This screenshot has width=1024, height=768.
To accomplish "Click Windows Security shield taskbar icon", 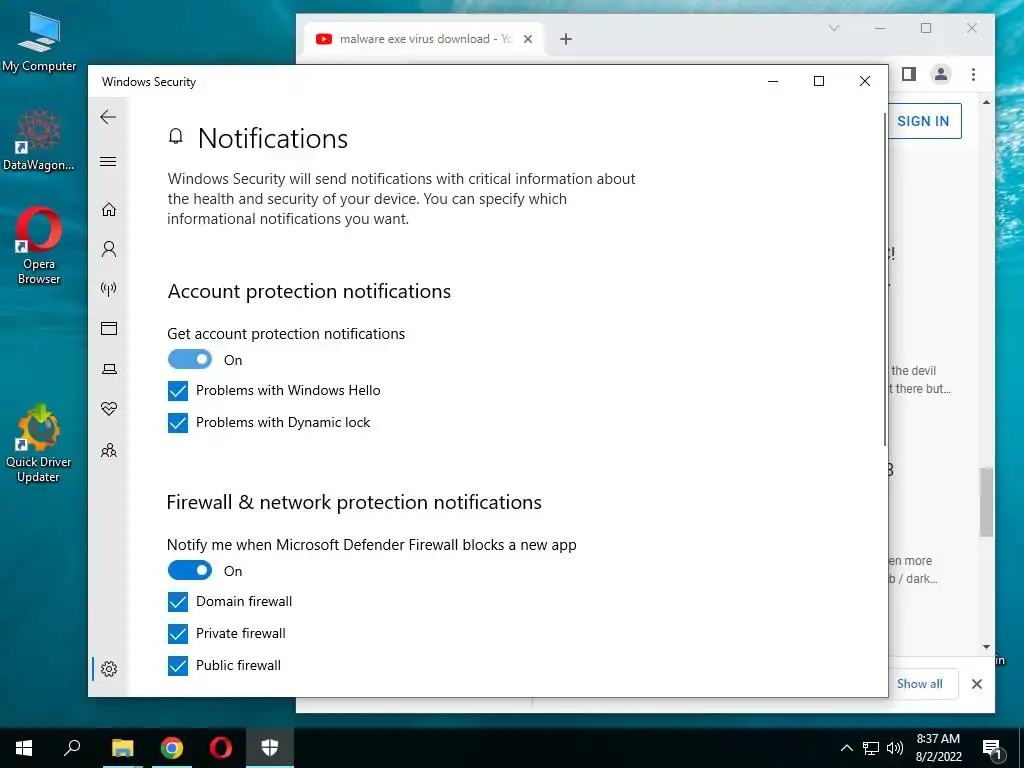I will click(270, 748).
